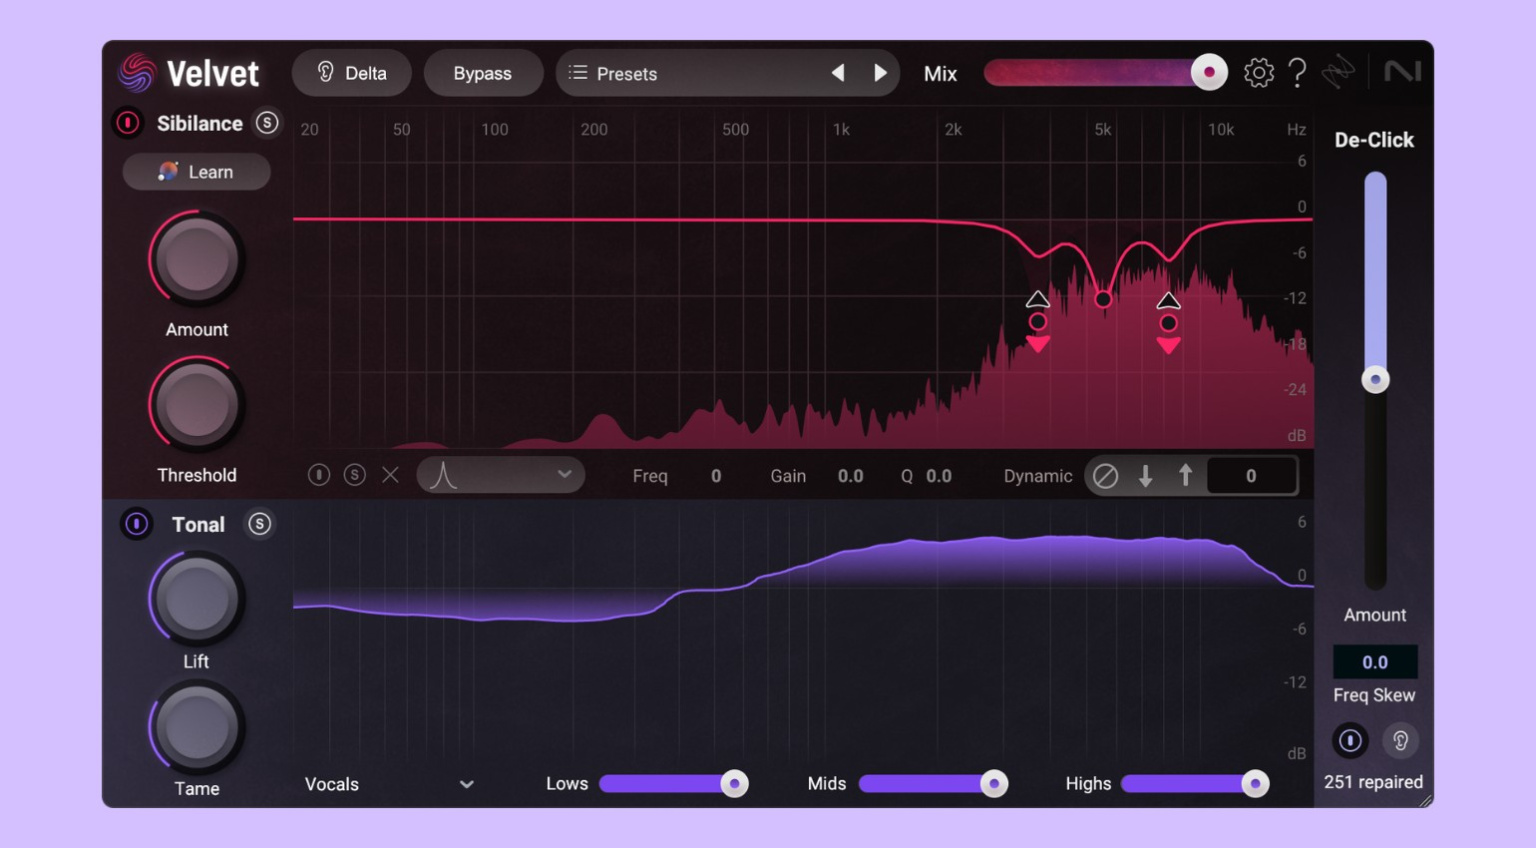Click the Mix slider handle

(x=1209, y=73)
